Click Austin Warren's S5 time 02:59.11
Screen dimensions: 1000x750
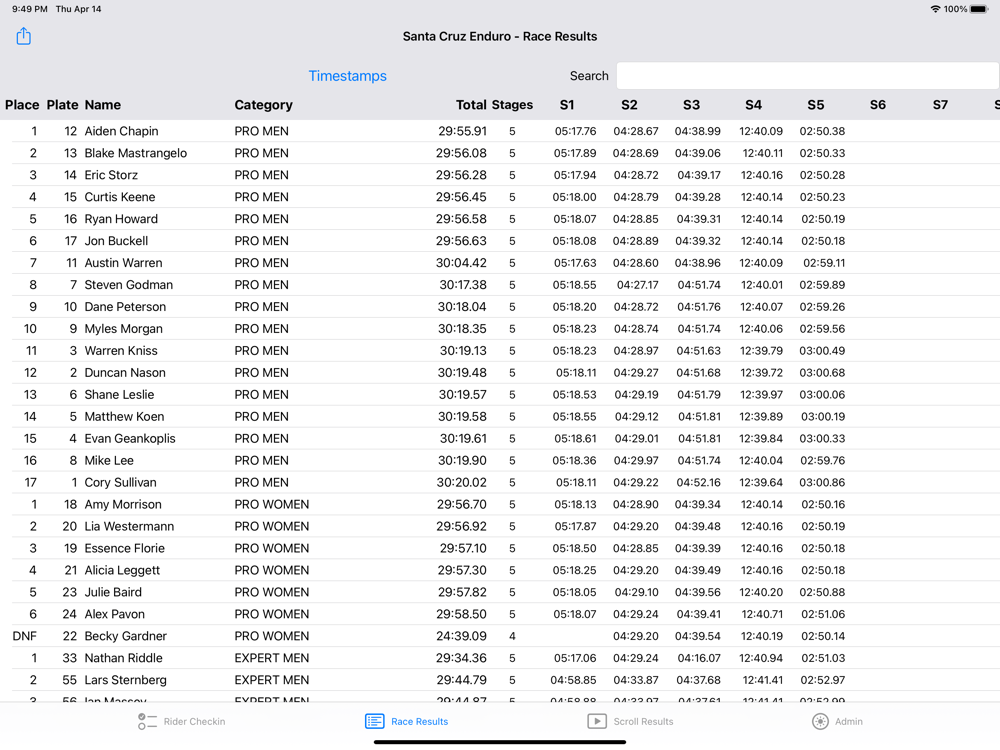click(x=824, y=263)
